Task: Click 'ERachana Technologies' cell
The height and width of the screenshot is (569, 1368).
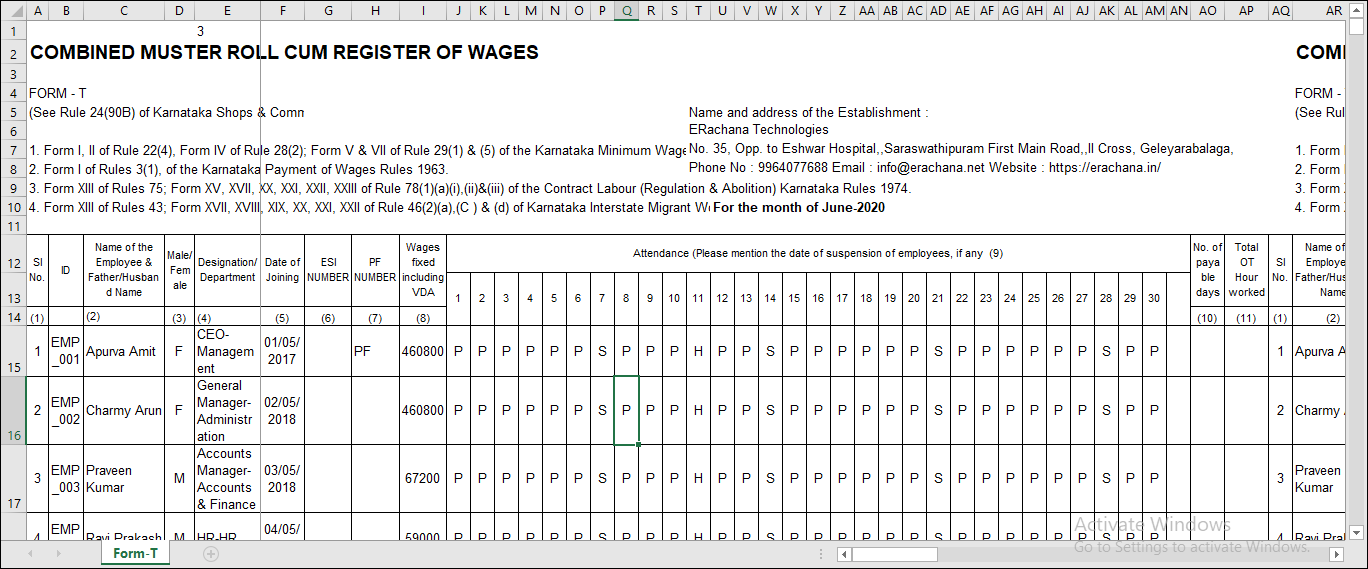Action: point(759,130)
